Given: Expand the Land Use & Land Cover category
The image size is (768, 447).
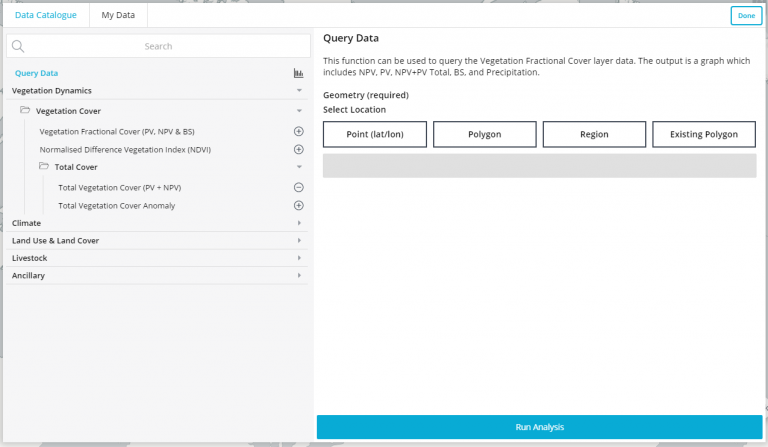Looking at the screenshot, I should tap(299, 240).
